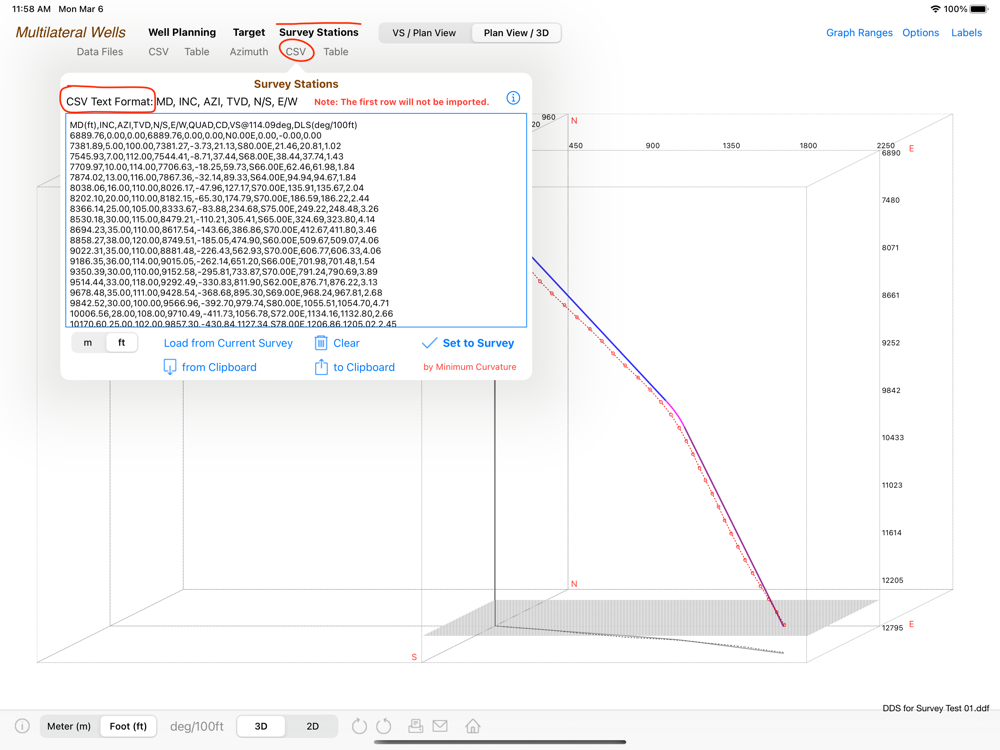This screenshot has width=1000, height=750.
Task: Click the CSV row starting 9022.31
Action: pos(225,251)
